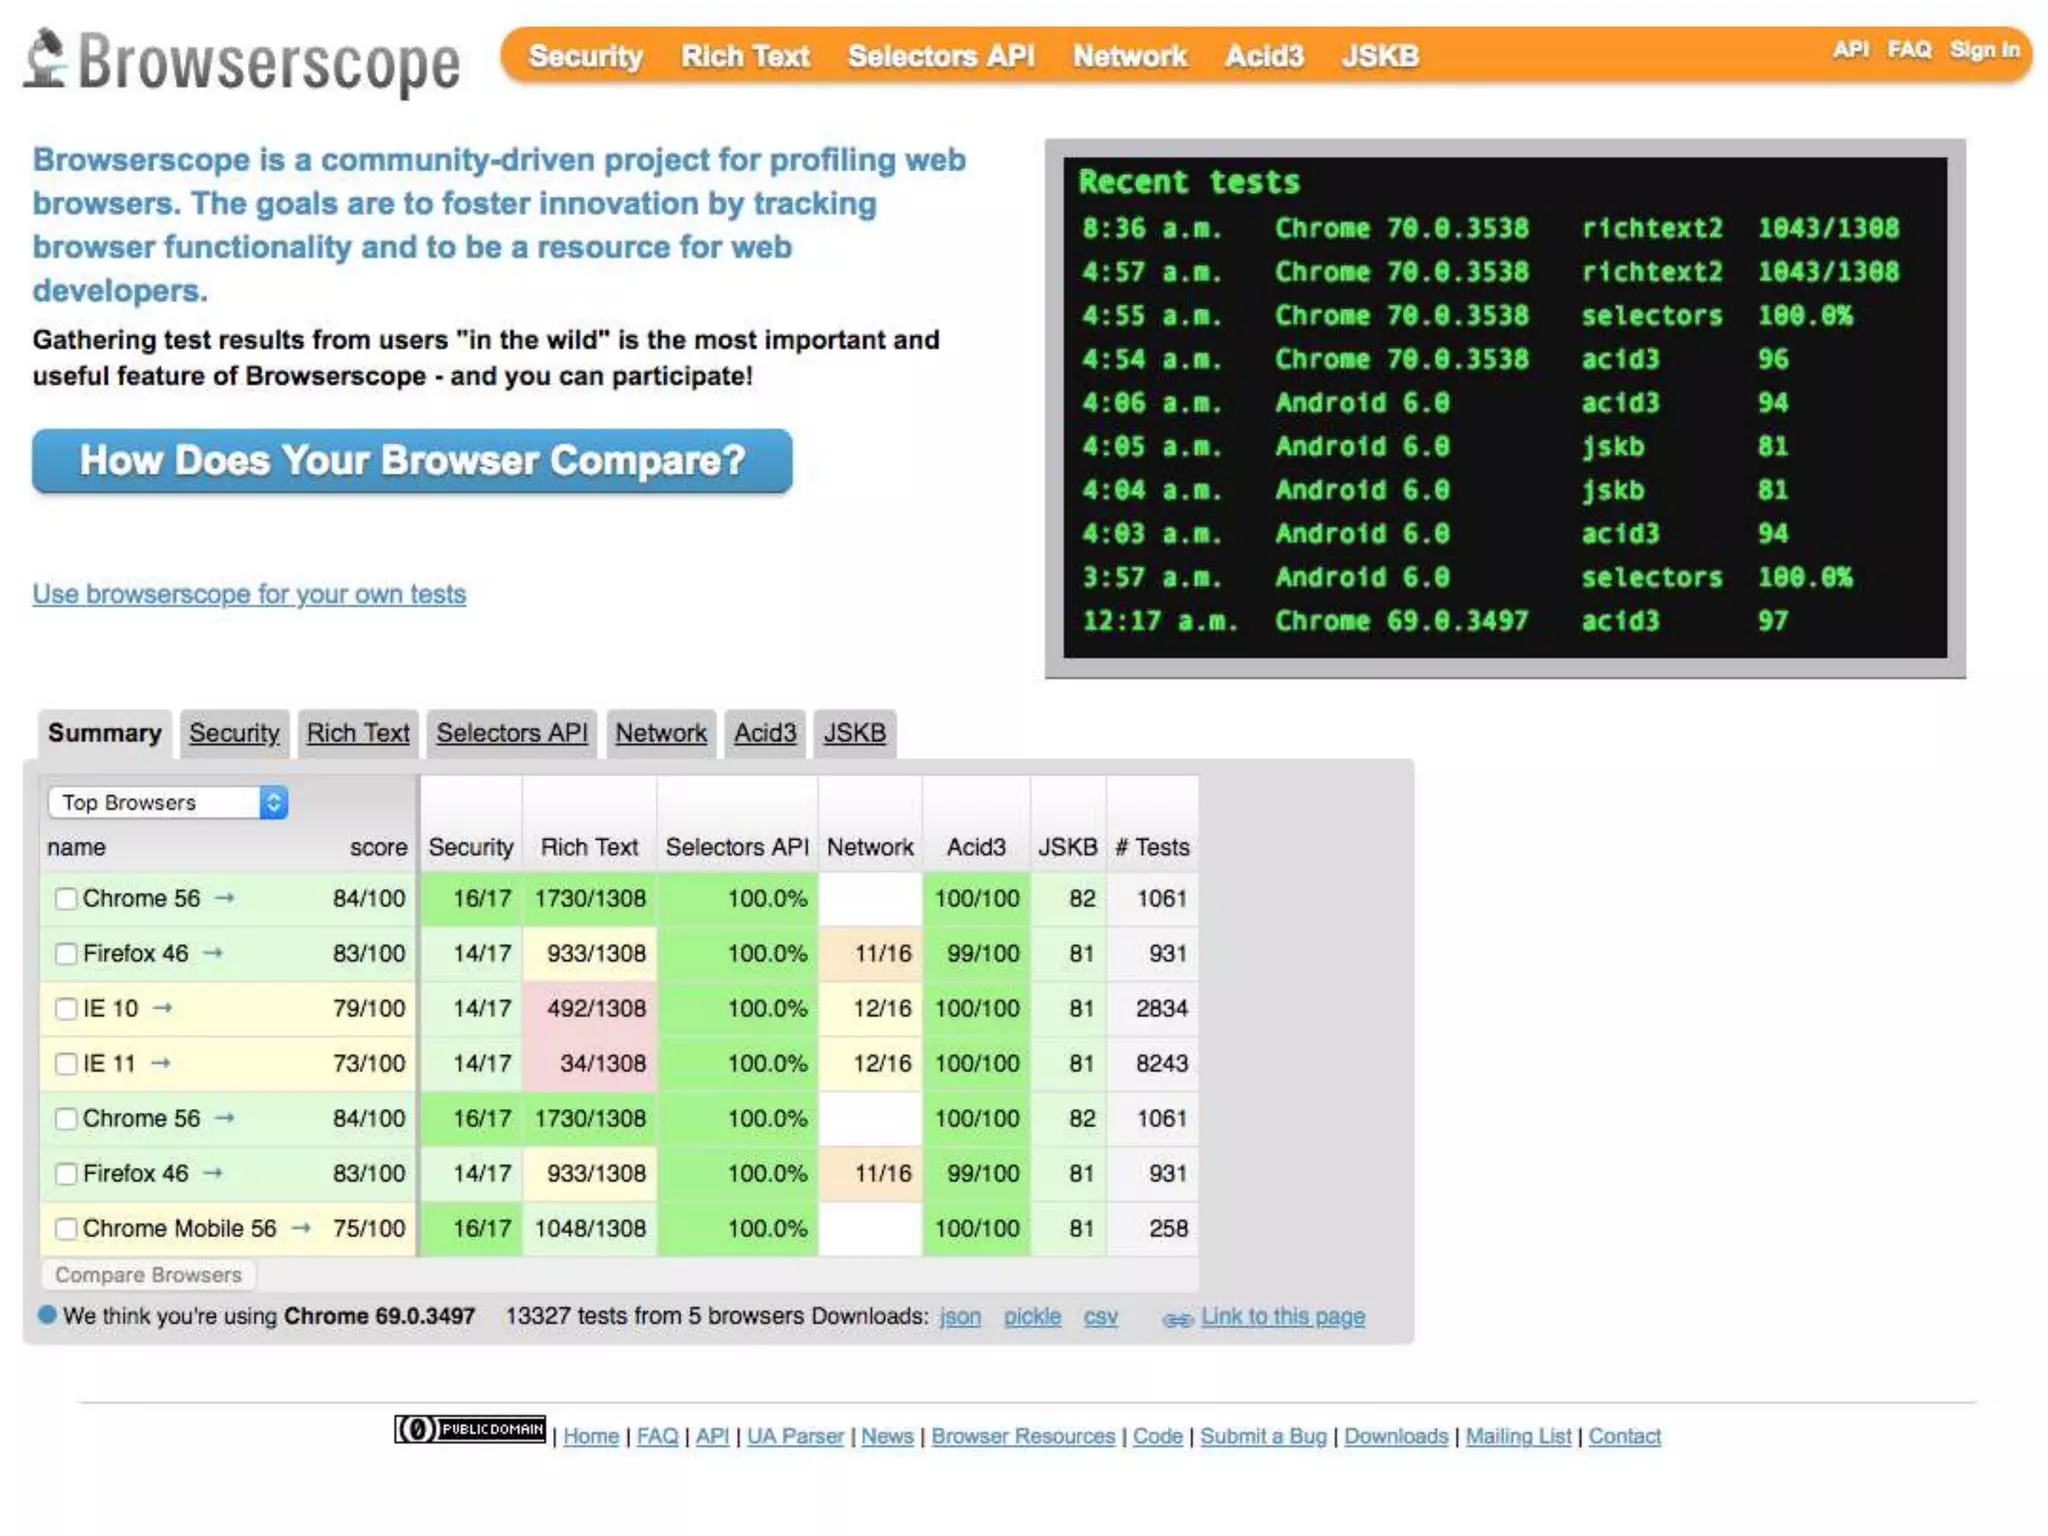Sort table by Rich Text column header
The width and height of the screenshot is (2048, 1536).
(588, 847)
